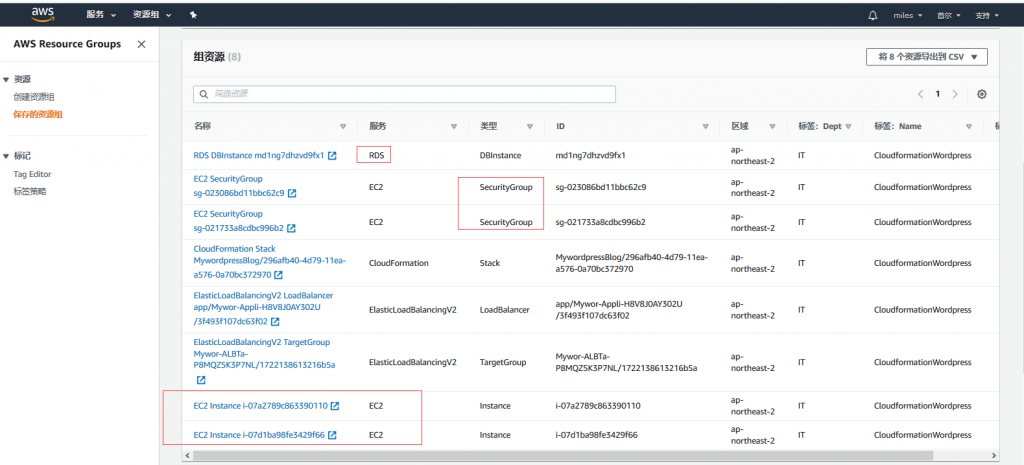The image size is (1024, 465).
Task: Sort table by 服务 column arrow
Action: pyautogui.click(x=454, y=126)
